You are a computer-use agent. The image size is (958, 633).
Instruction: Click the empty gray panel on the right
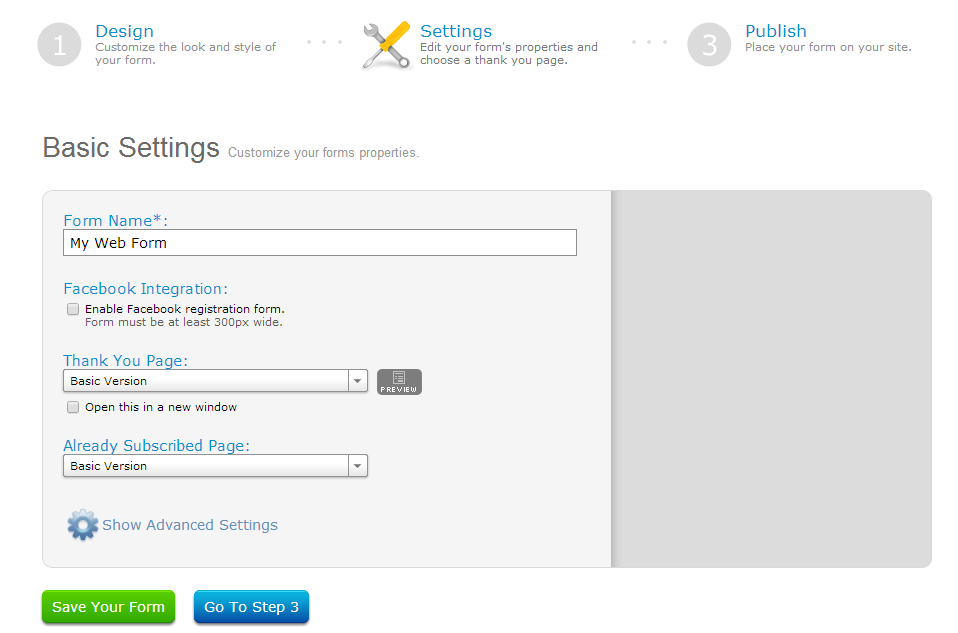click(771, 379)
